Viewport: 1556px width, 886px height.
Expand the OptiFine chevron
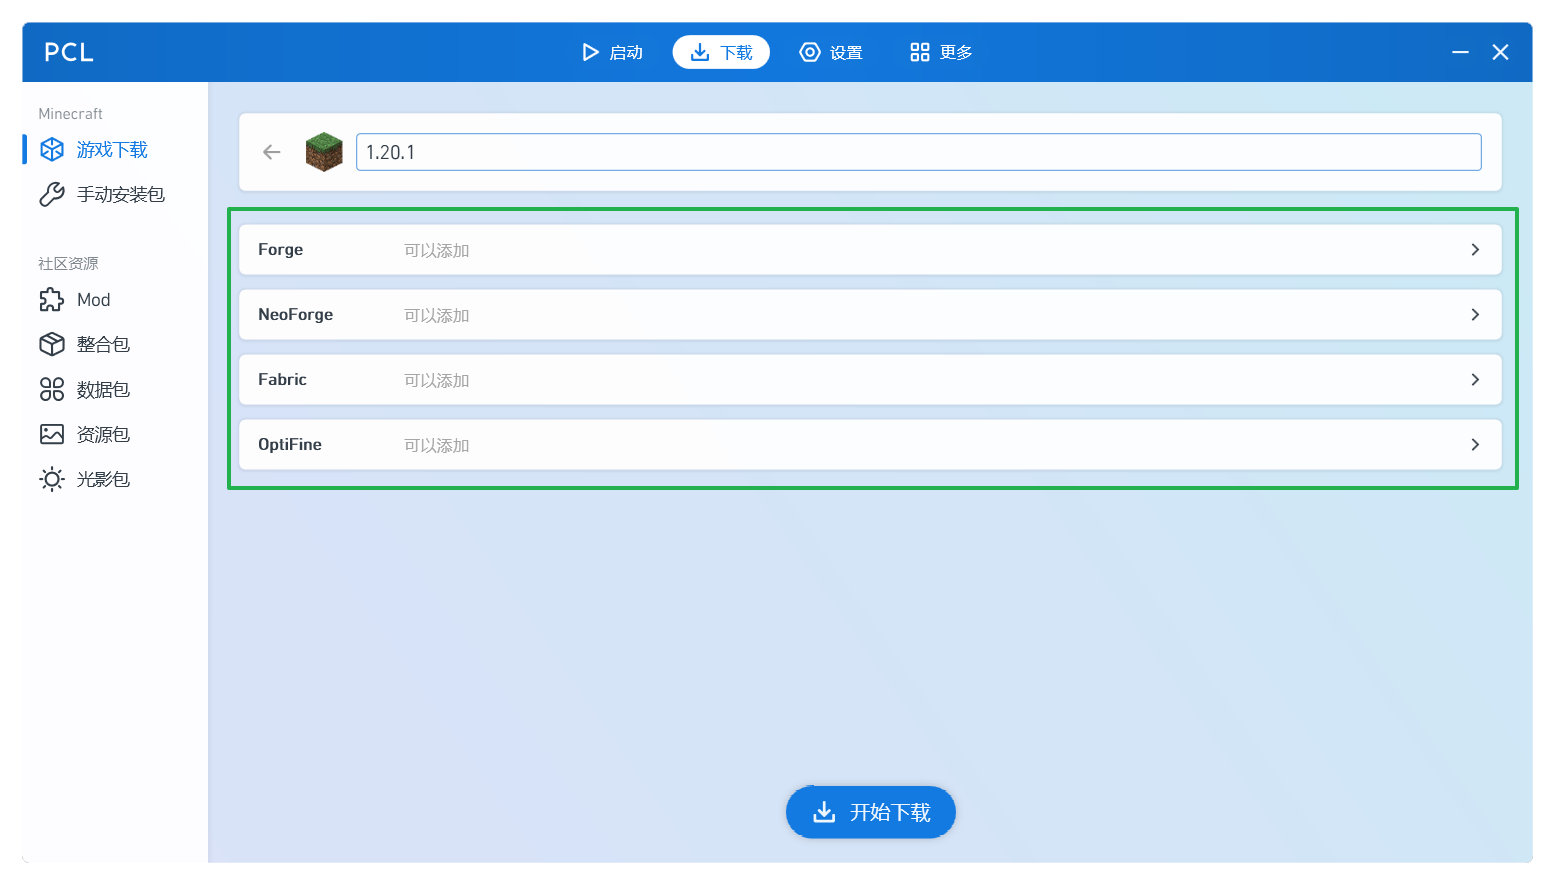point(1475,445)
